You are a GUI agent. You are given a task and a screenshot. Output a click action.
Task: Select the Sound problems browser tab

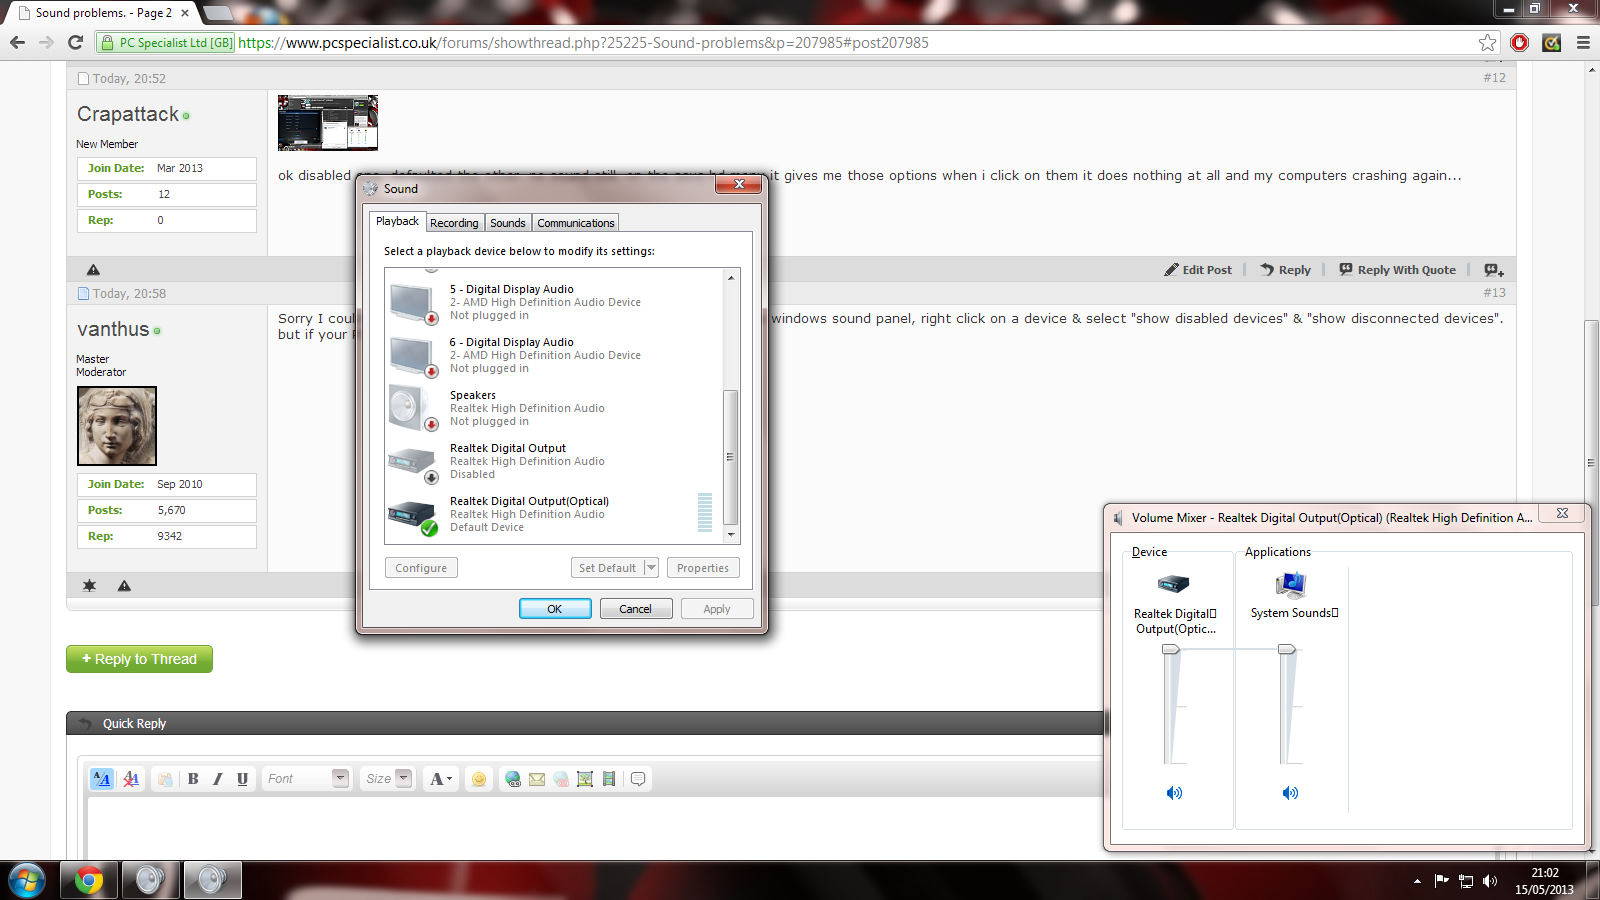click(x=104, y=13)
